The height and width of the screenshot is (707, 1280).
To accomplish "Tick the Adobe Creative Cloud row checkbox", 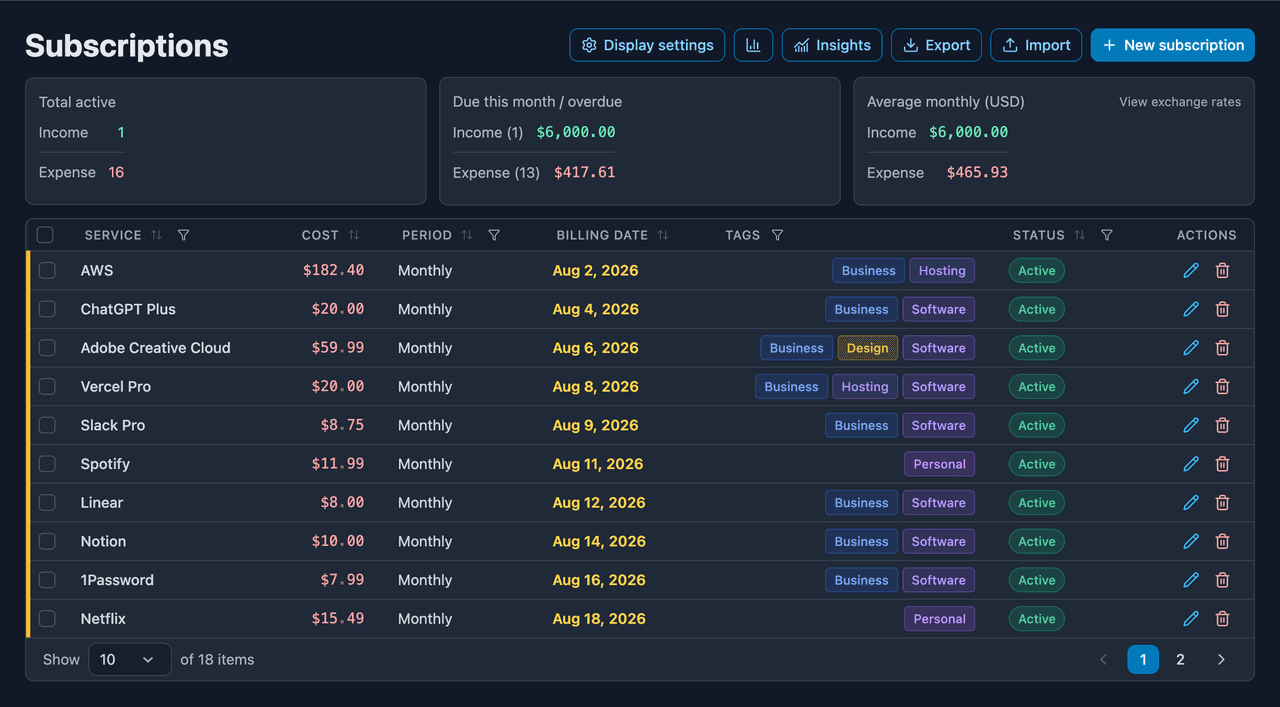I will point(47,348).
